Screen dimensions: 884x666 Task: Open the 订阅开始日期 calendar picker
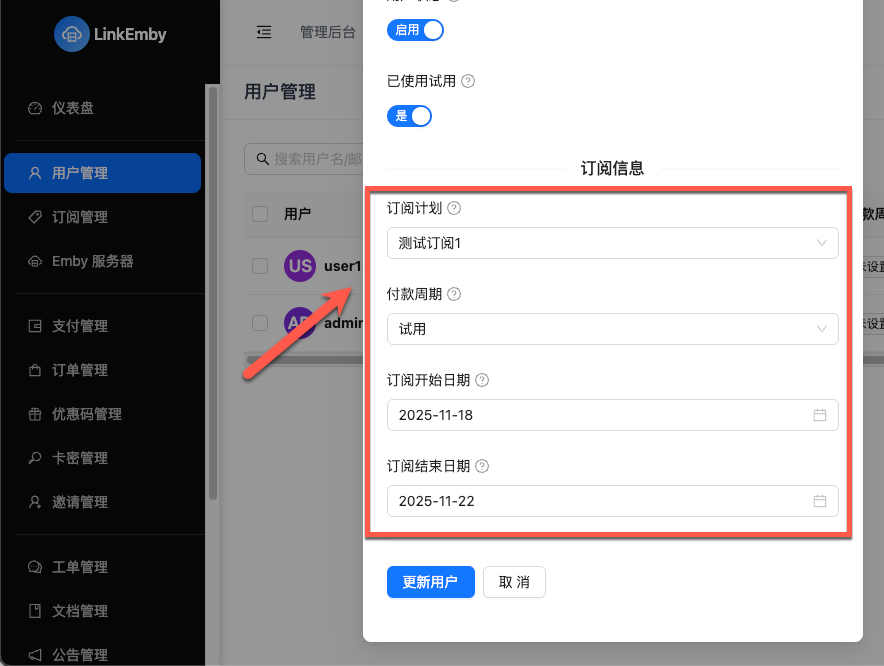click(820, 415)
